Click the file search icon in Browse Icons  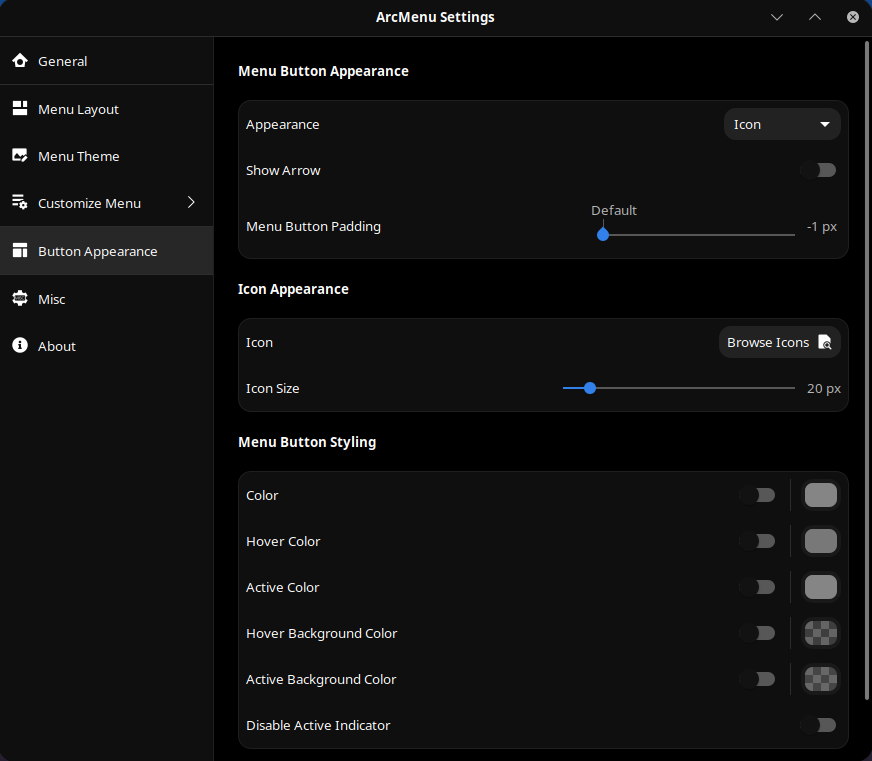pyautogui.click(x=825, y=342)
